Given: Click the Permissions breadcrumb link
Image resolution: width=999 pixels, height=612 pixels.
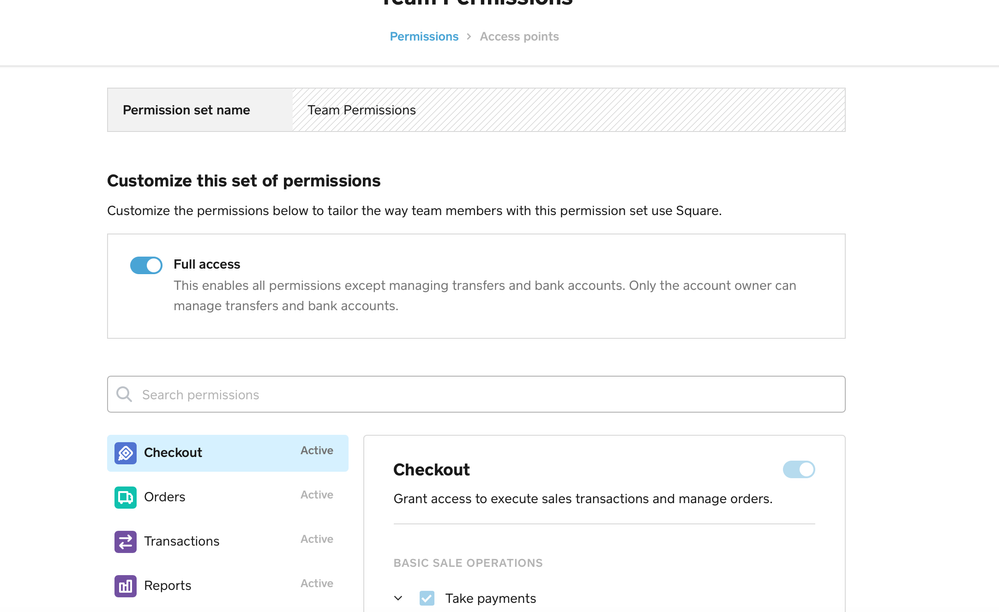Looking at the screenshot, I should point(424,37).
